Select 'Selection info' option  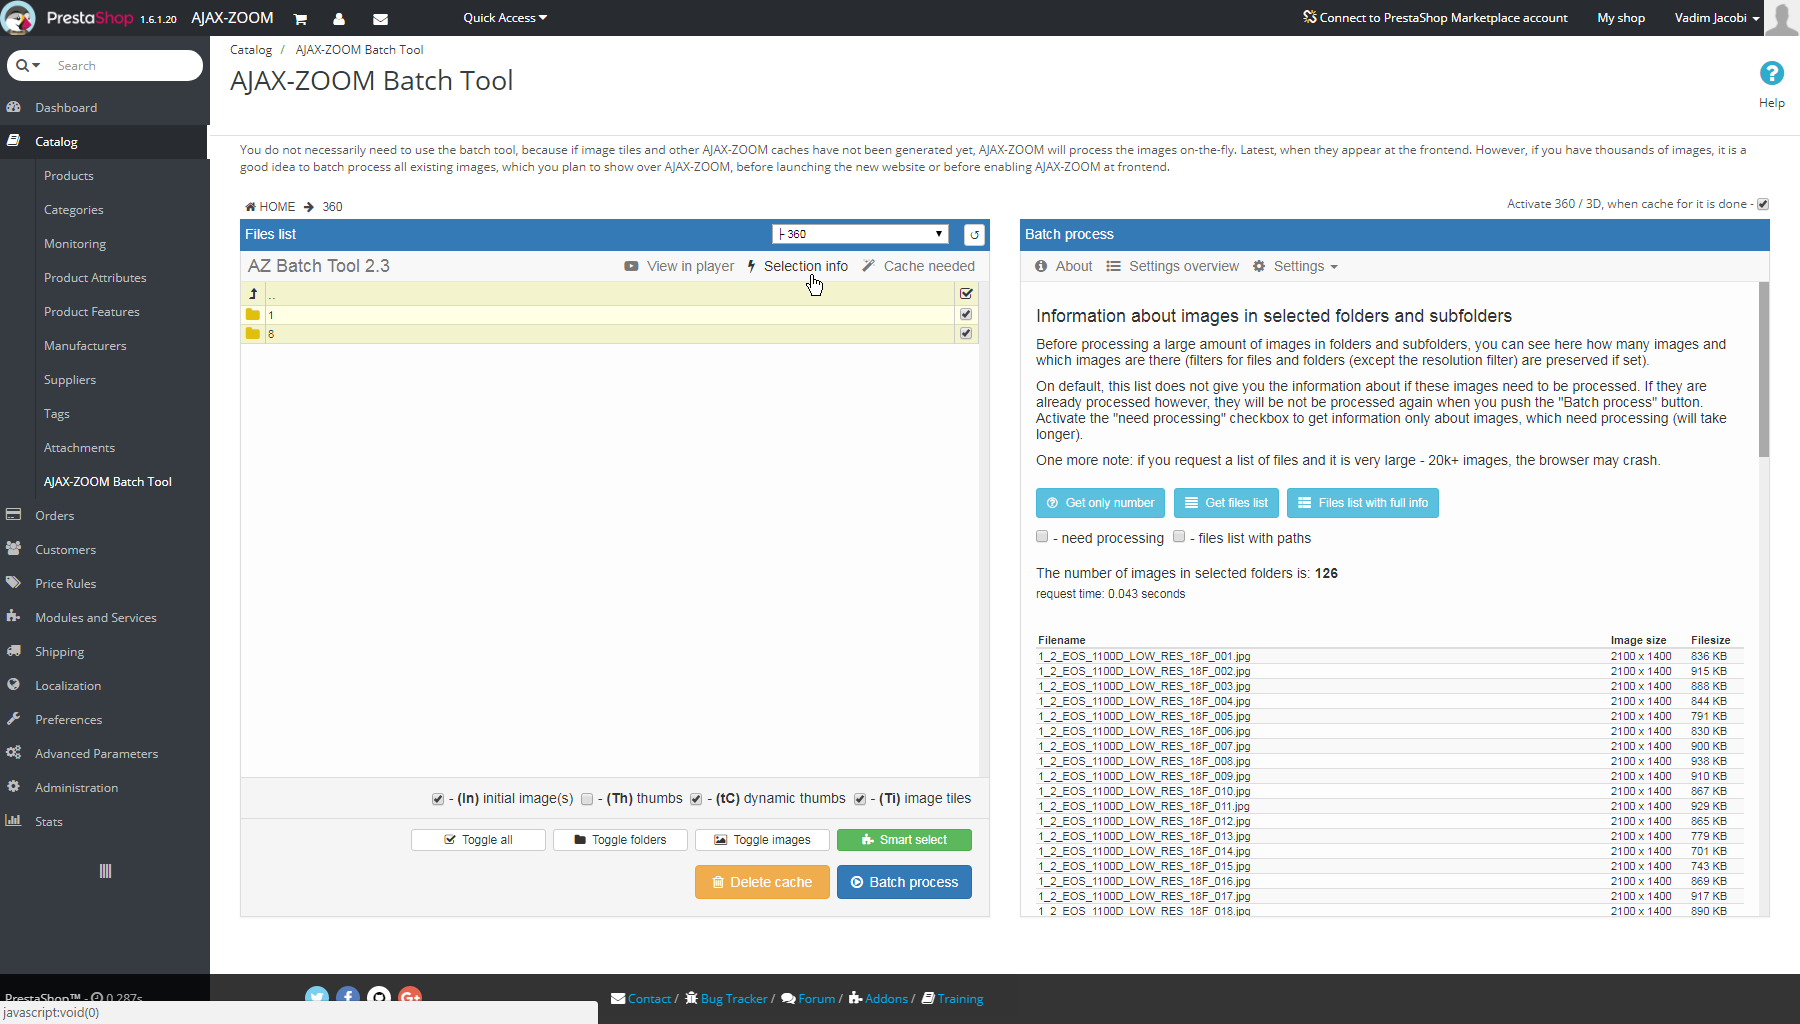[x=797, y=266]
